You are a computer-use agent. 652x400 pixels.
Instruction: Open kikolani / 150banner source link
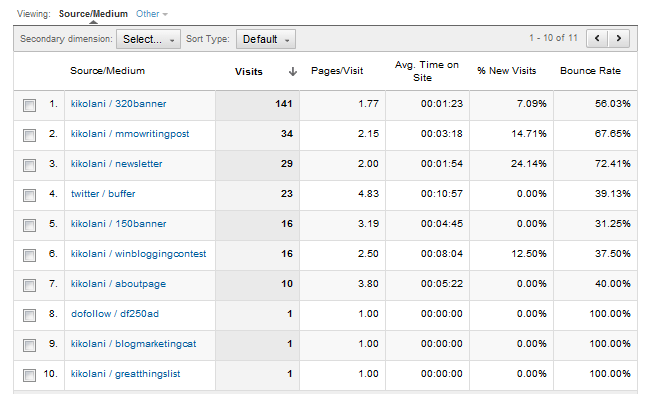[x=118, y=224]
